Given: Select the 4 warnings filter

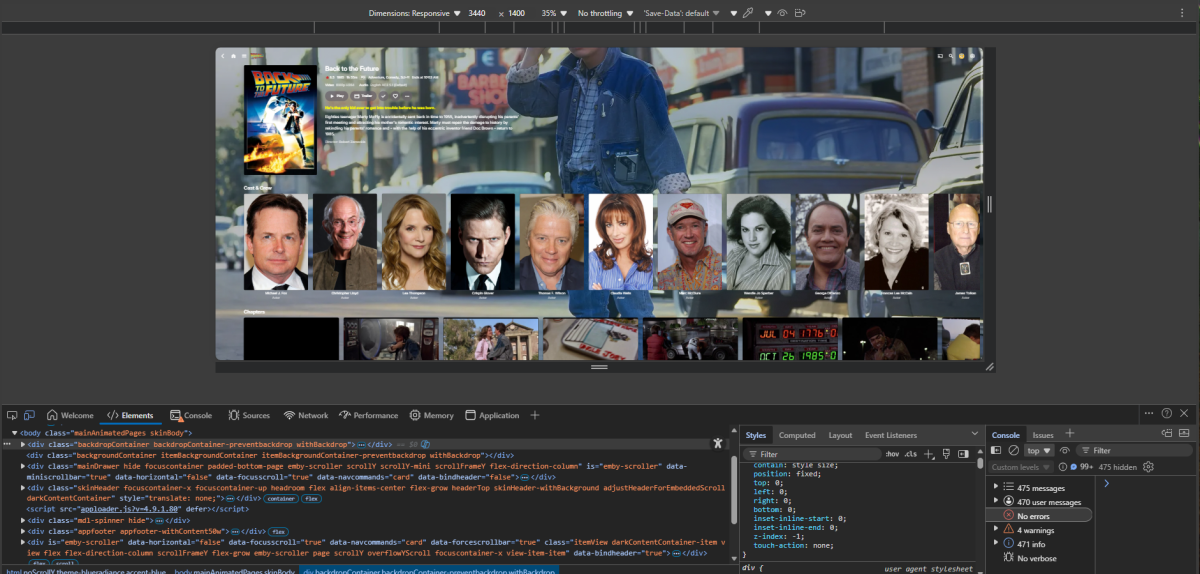Looking at the screenshot, I should (x=1038, y=530).
